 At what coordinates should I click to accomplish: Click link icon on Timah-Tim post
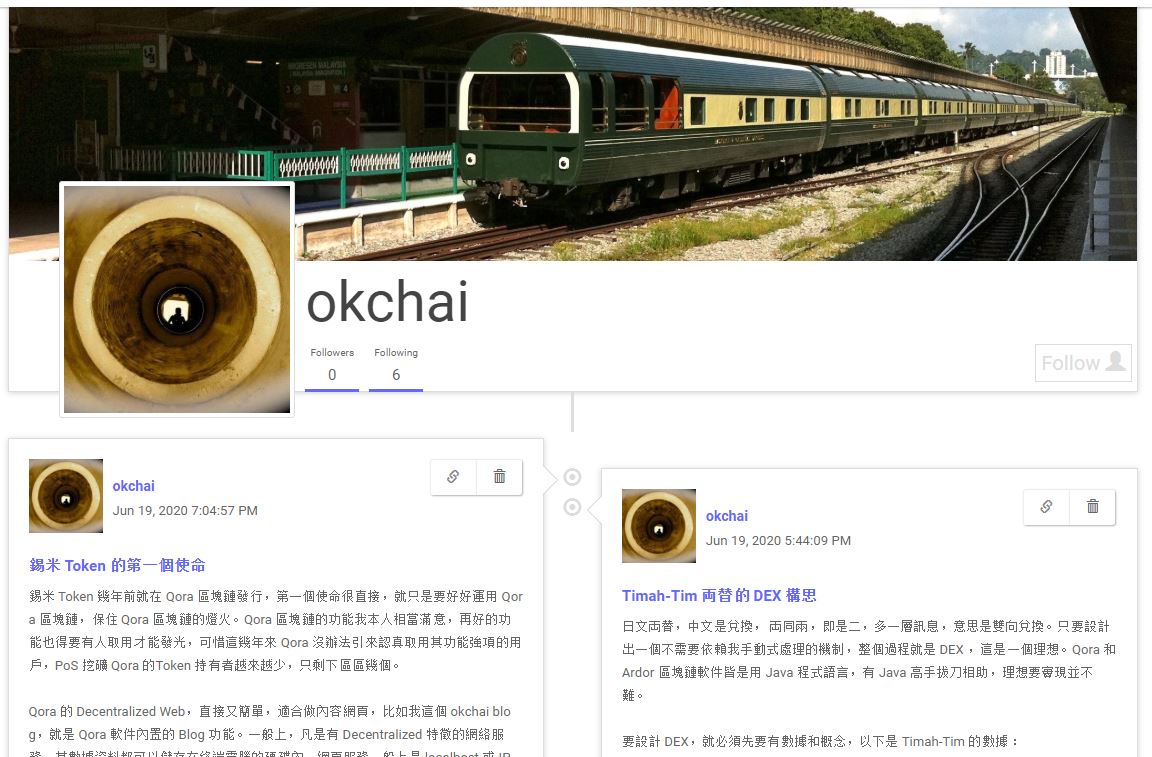pos(1046,506)
